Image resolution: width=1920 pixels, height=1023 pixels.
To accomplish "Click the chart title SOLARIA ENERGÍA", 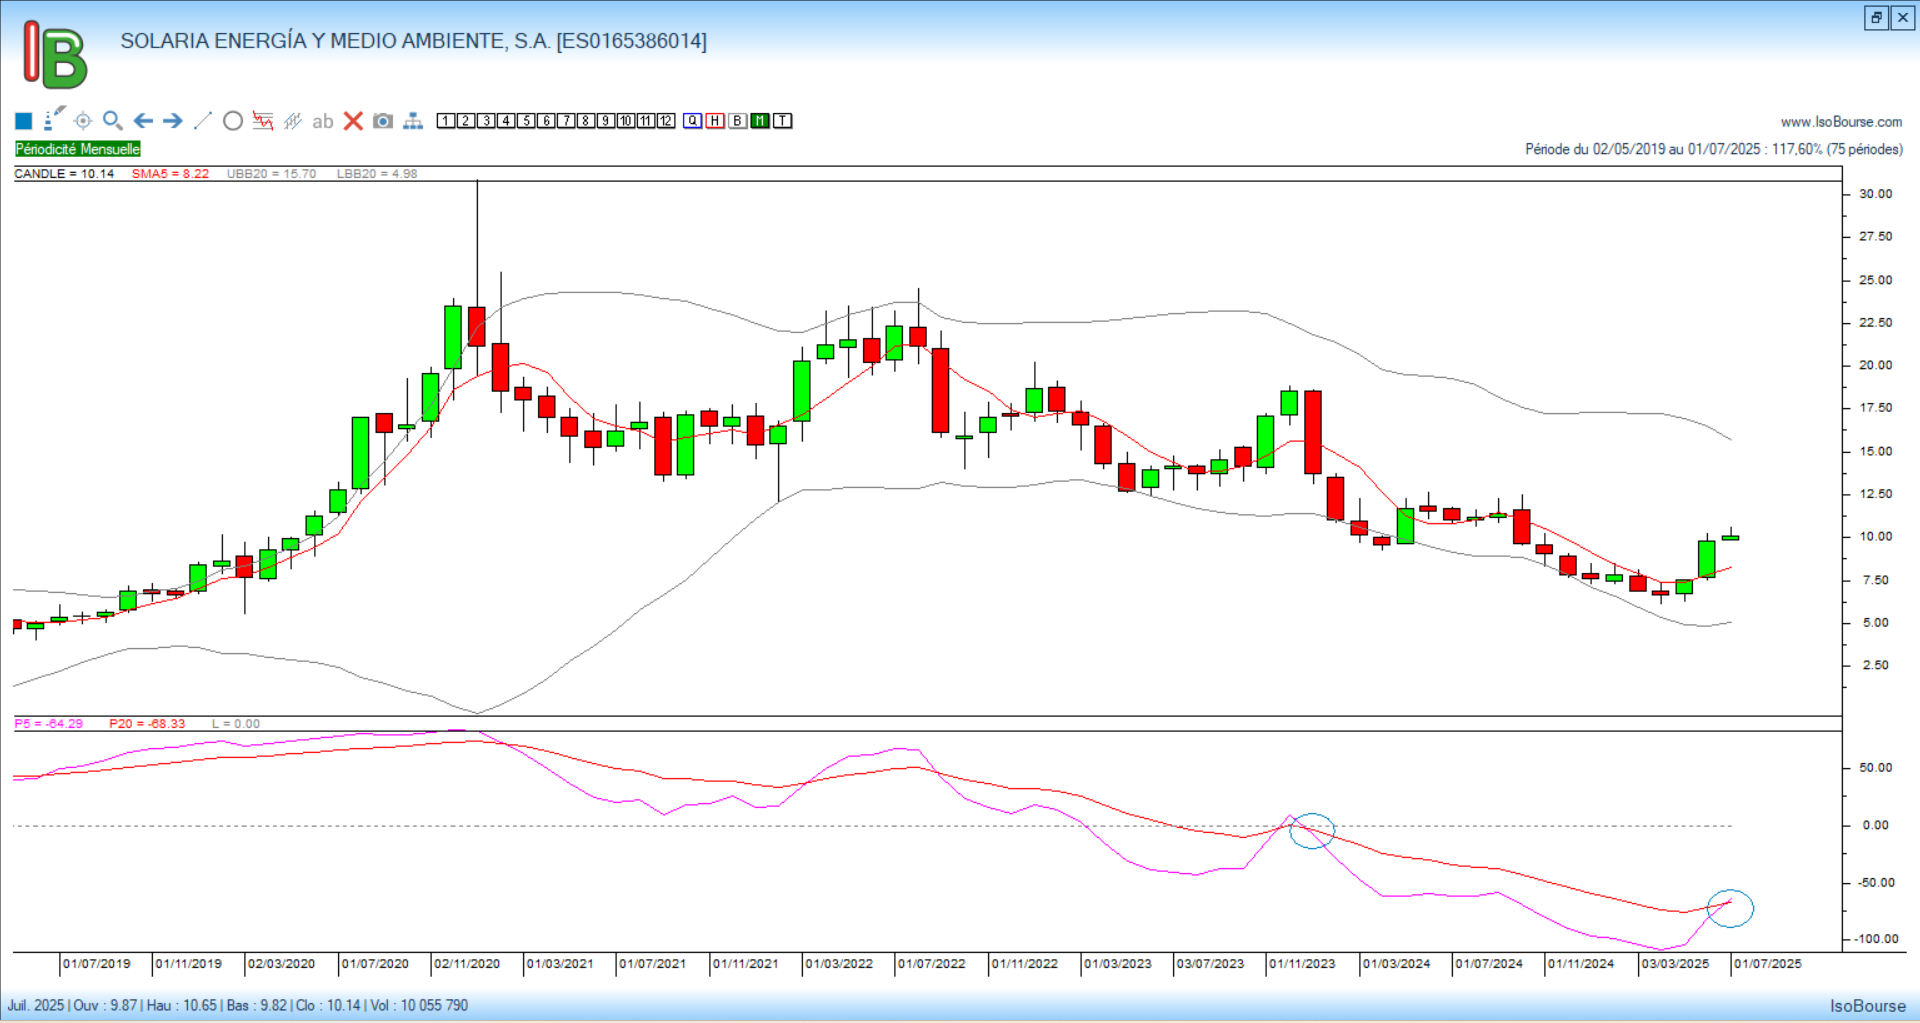I will (x=413, y=41).
